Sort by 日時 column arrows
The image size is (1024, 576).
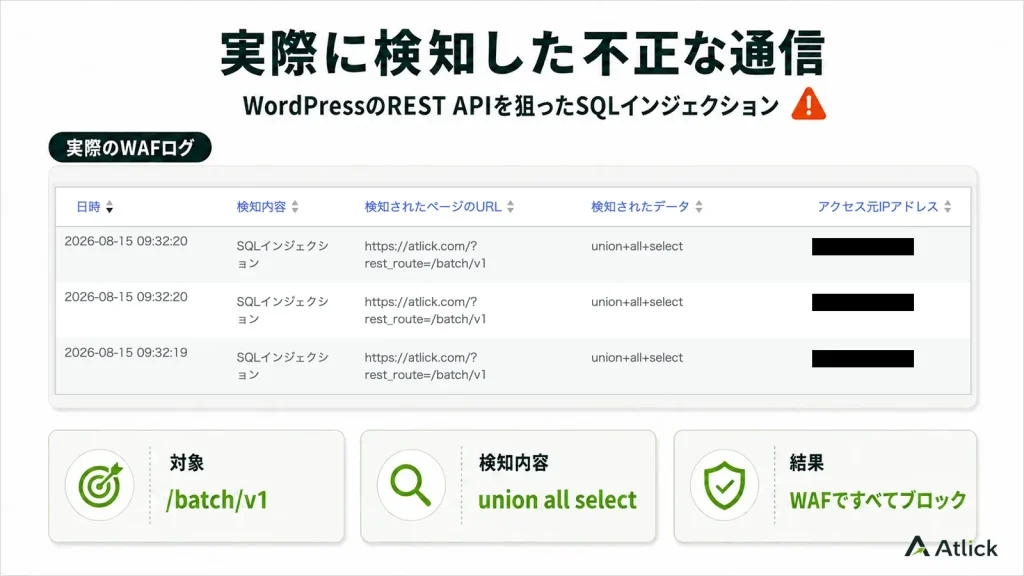tap(110, 207)
